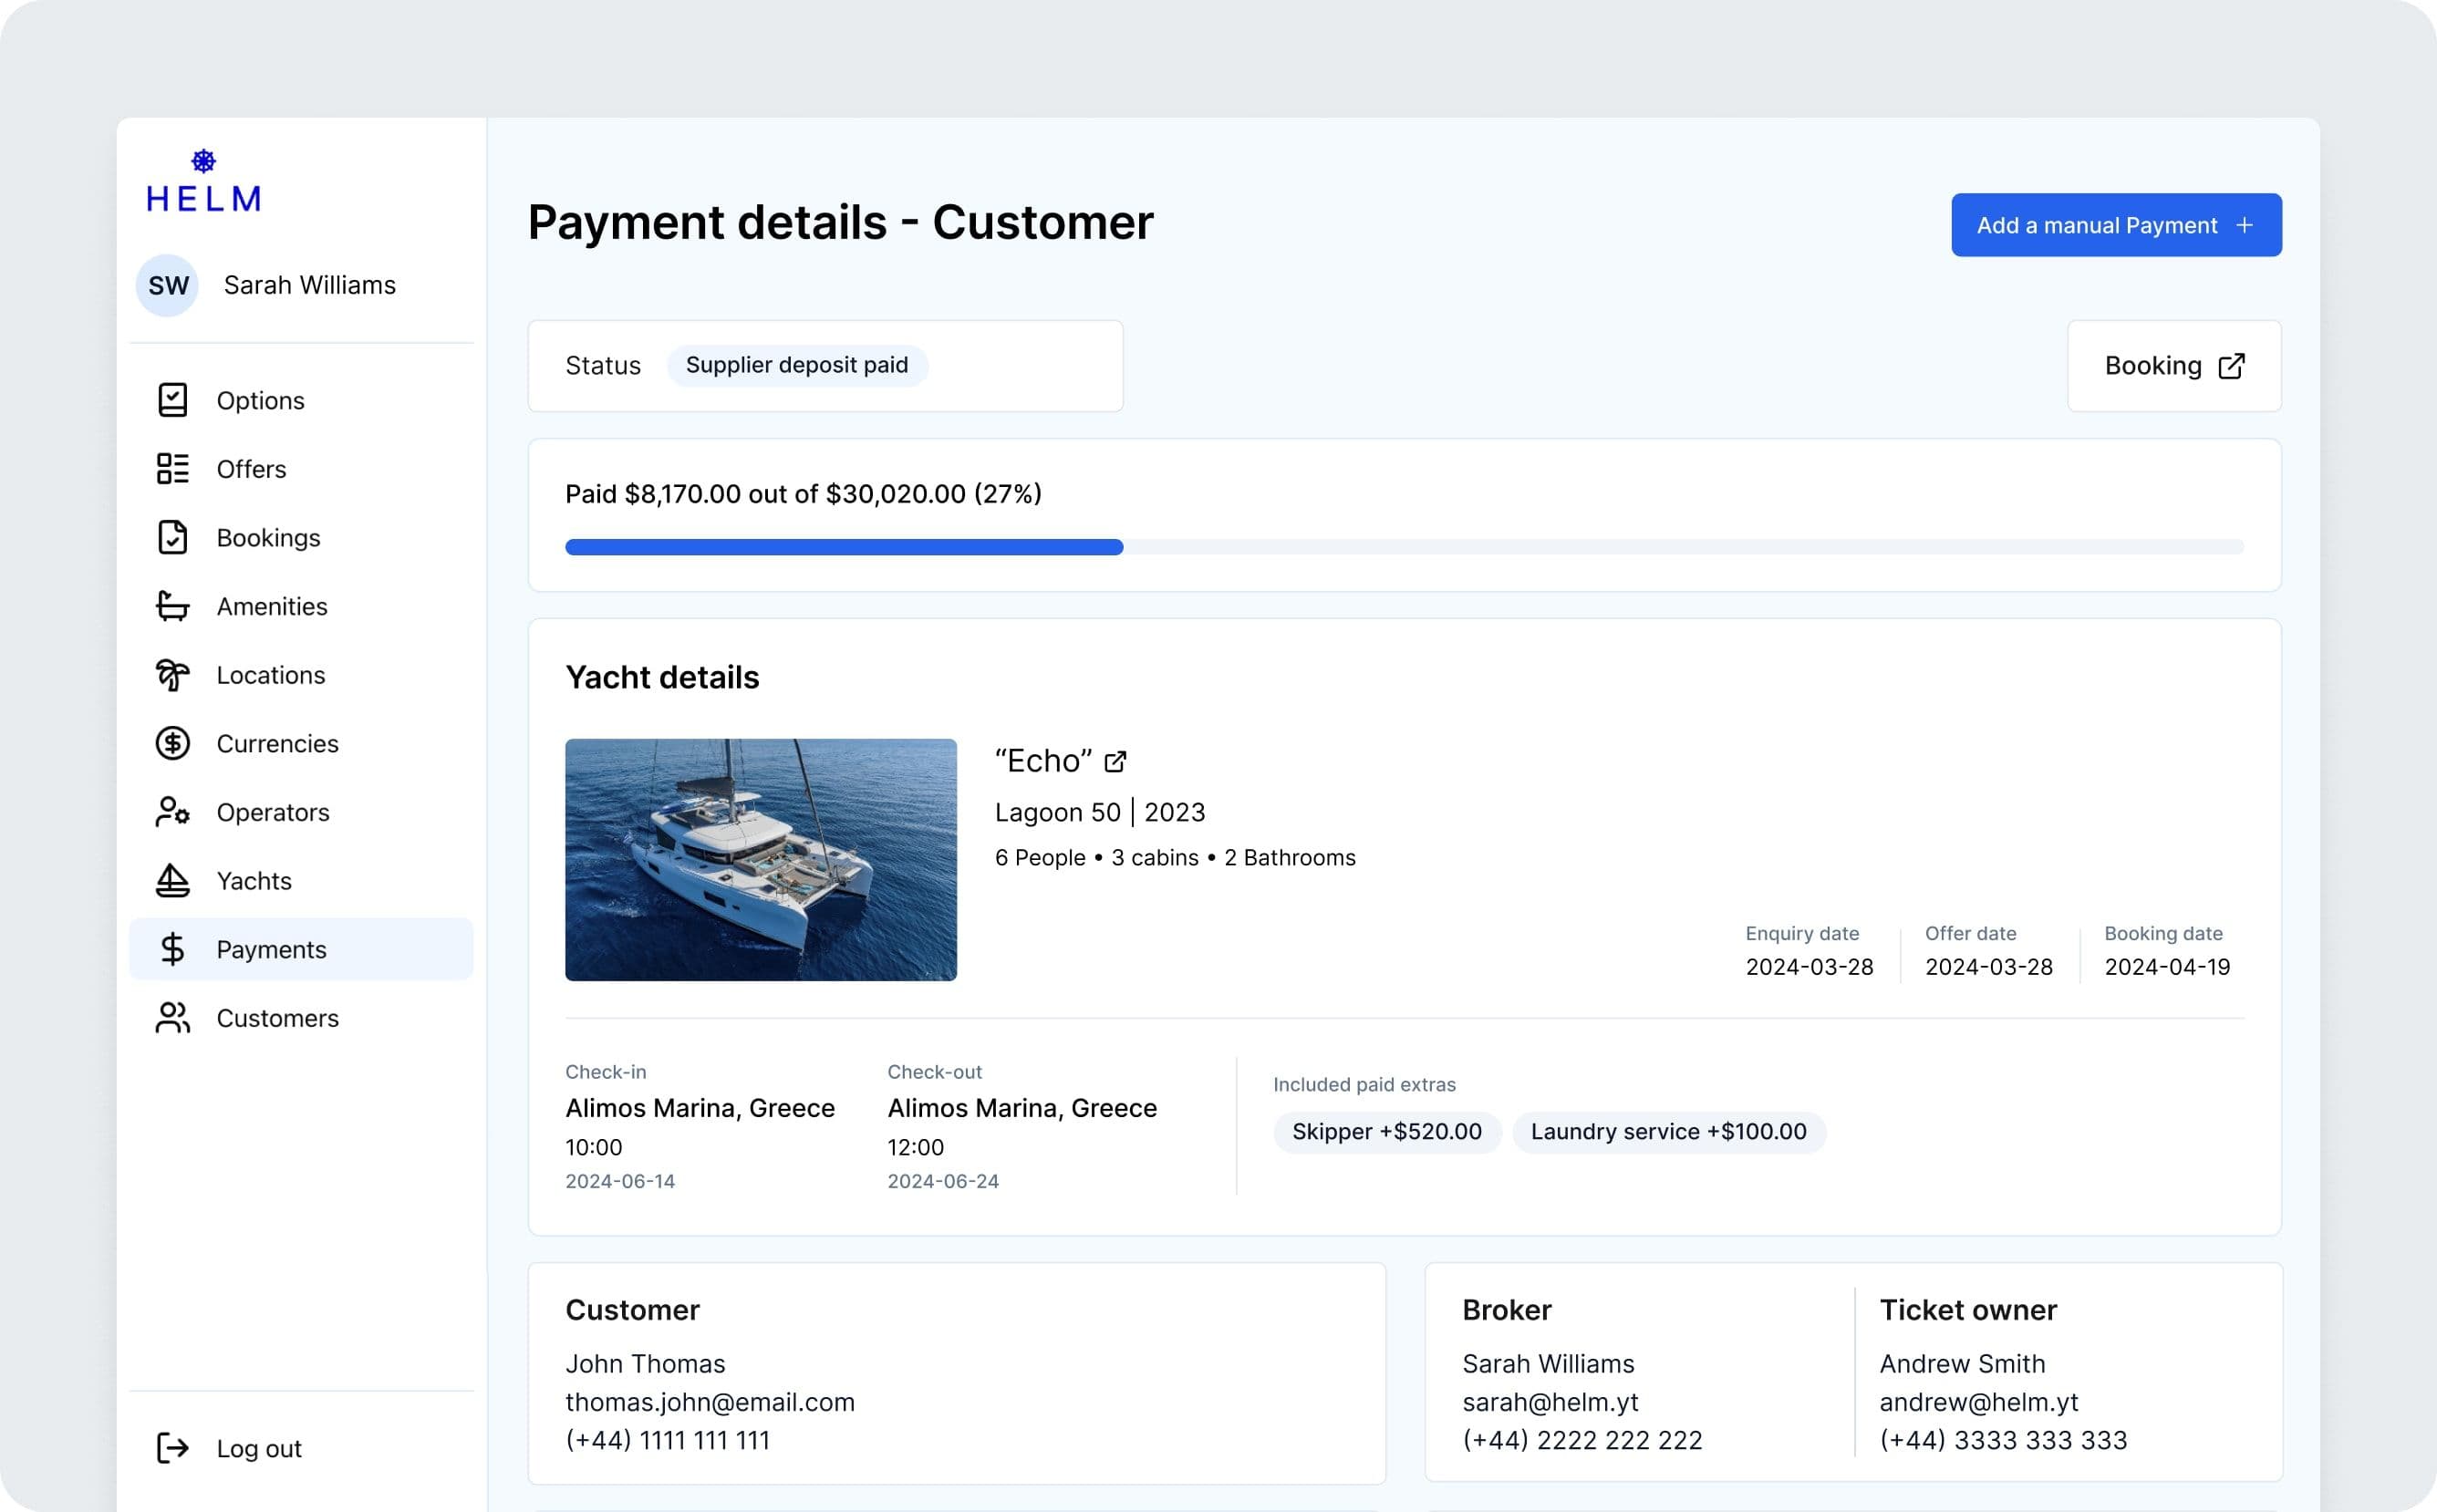Viewport: 2437px width, 1512px height.
Task: Click the SW user avatar
Action: point(167,285)
